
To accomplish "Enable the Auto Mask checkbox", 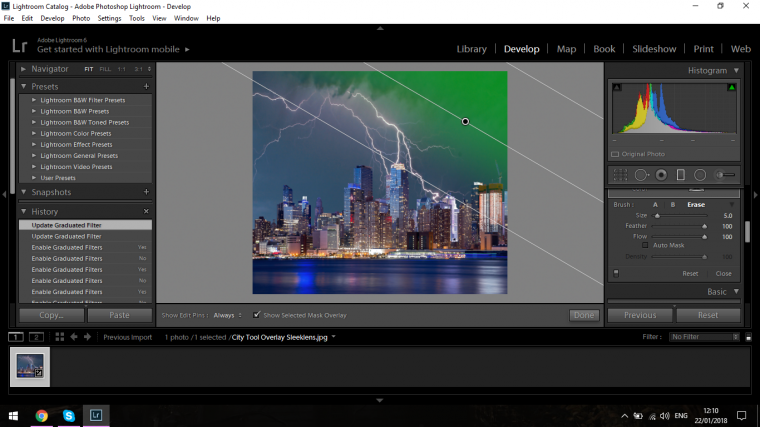I will (x=645, y=245).
